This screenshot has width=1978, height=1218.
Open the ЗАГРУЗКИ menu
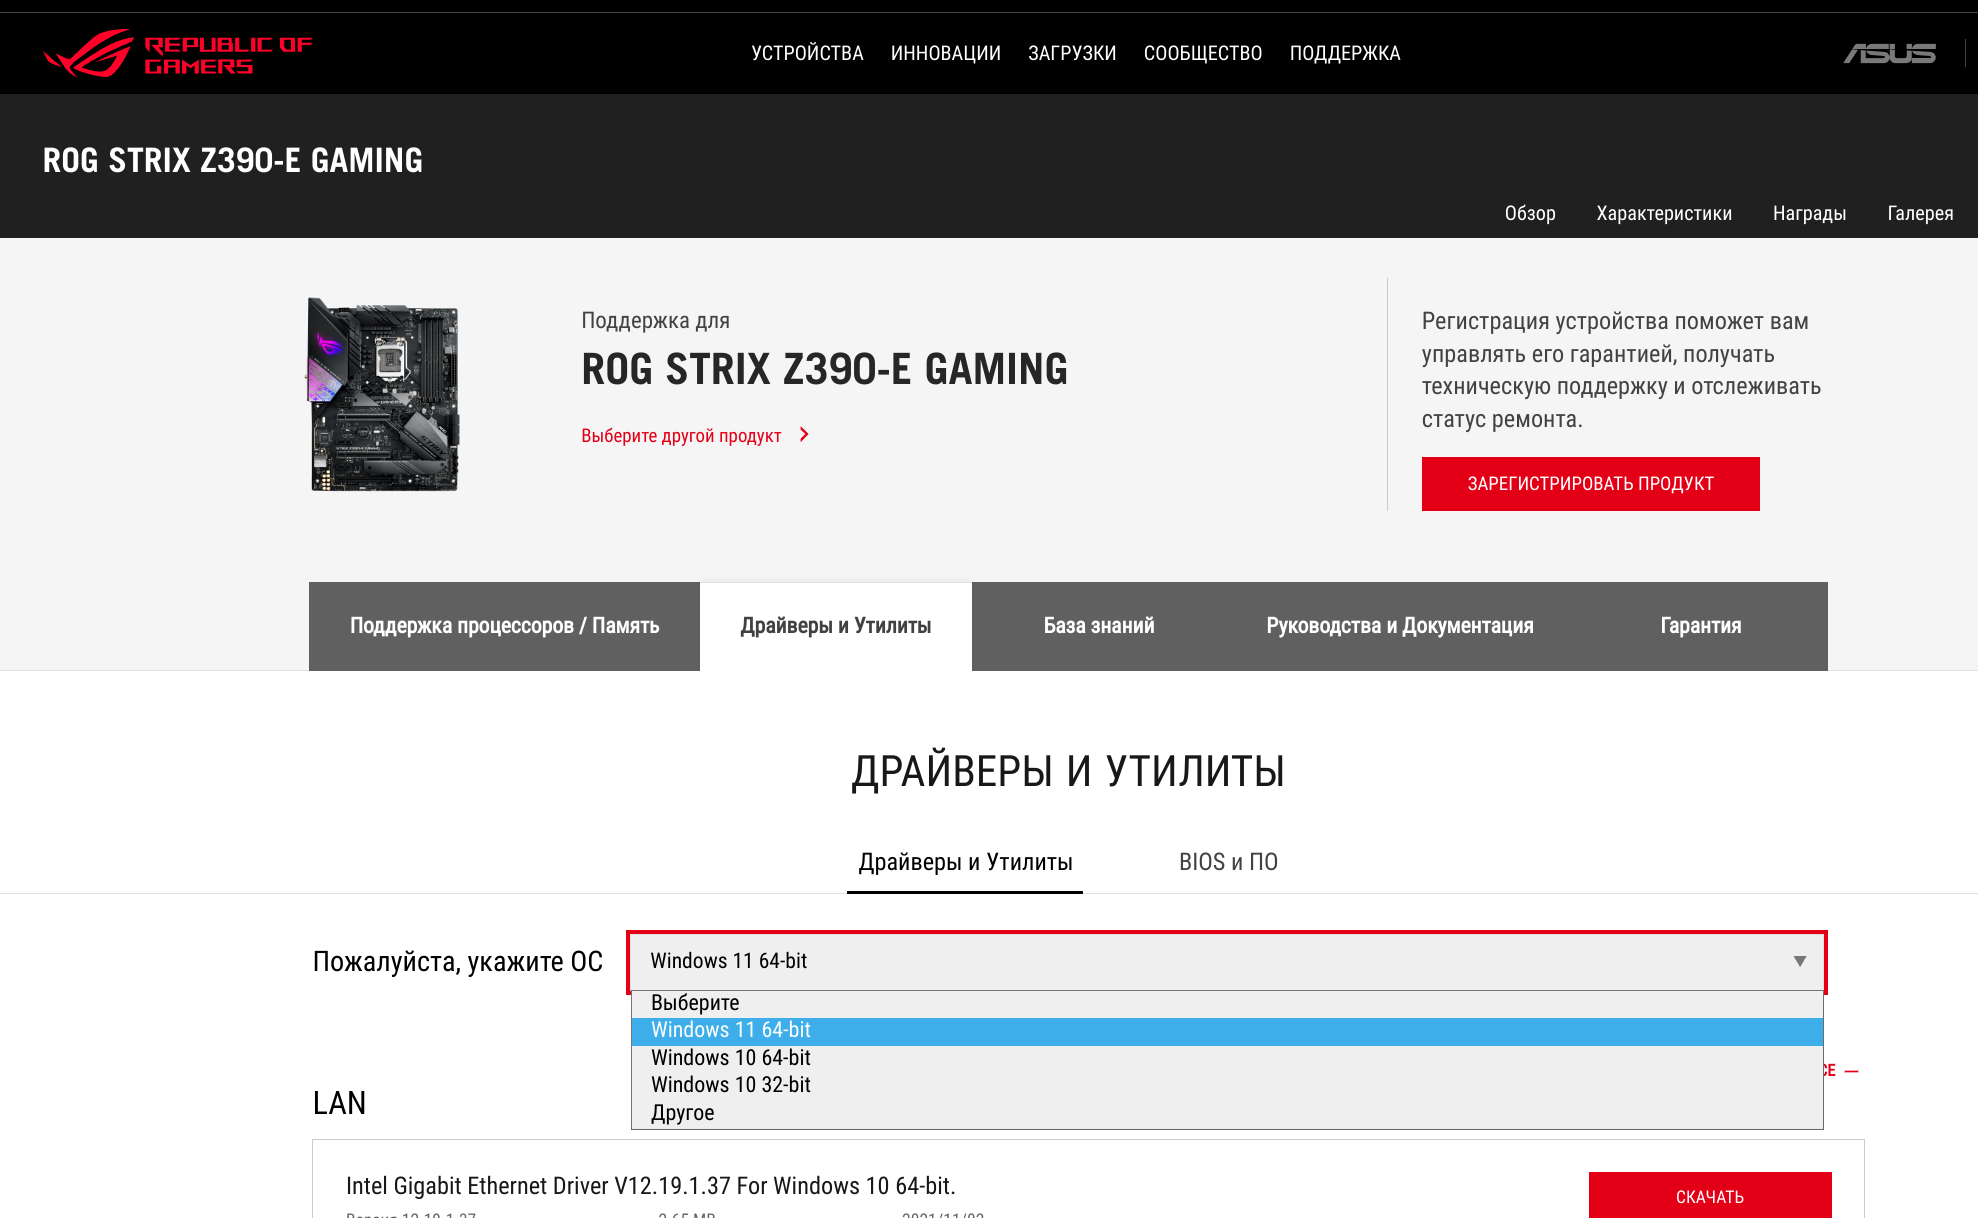tap(1072, 53)
